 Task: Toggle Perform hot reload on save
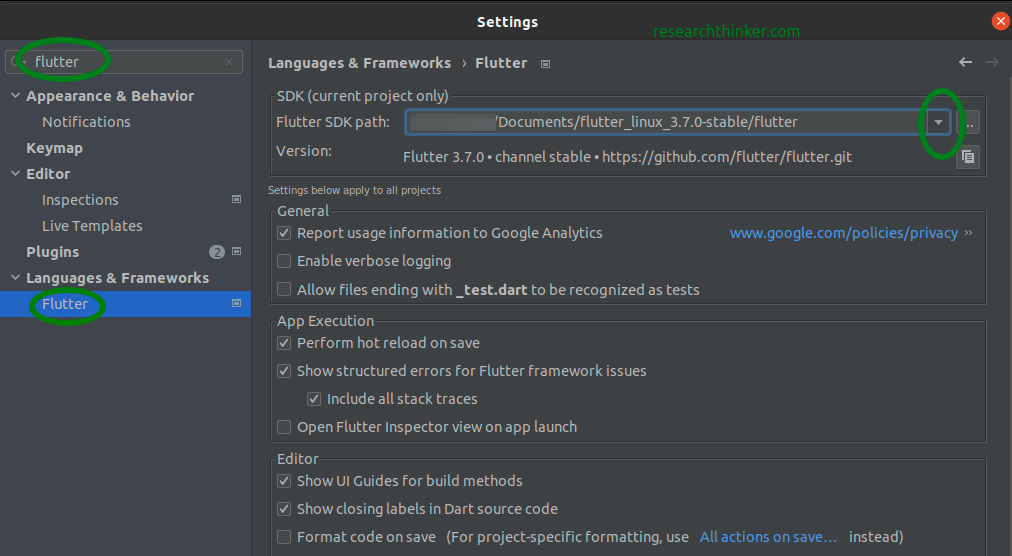(285, 343)
